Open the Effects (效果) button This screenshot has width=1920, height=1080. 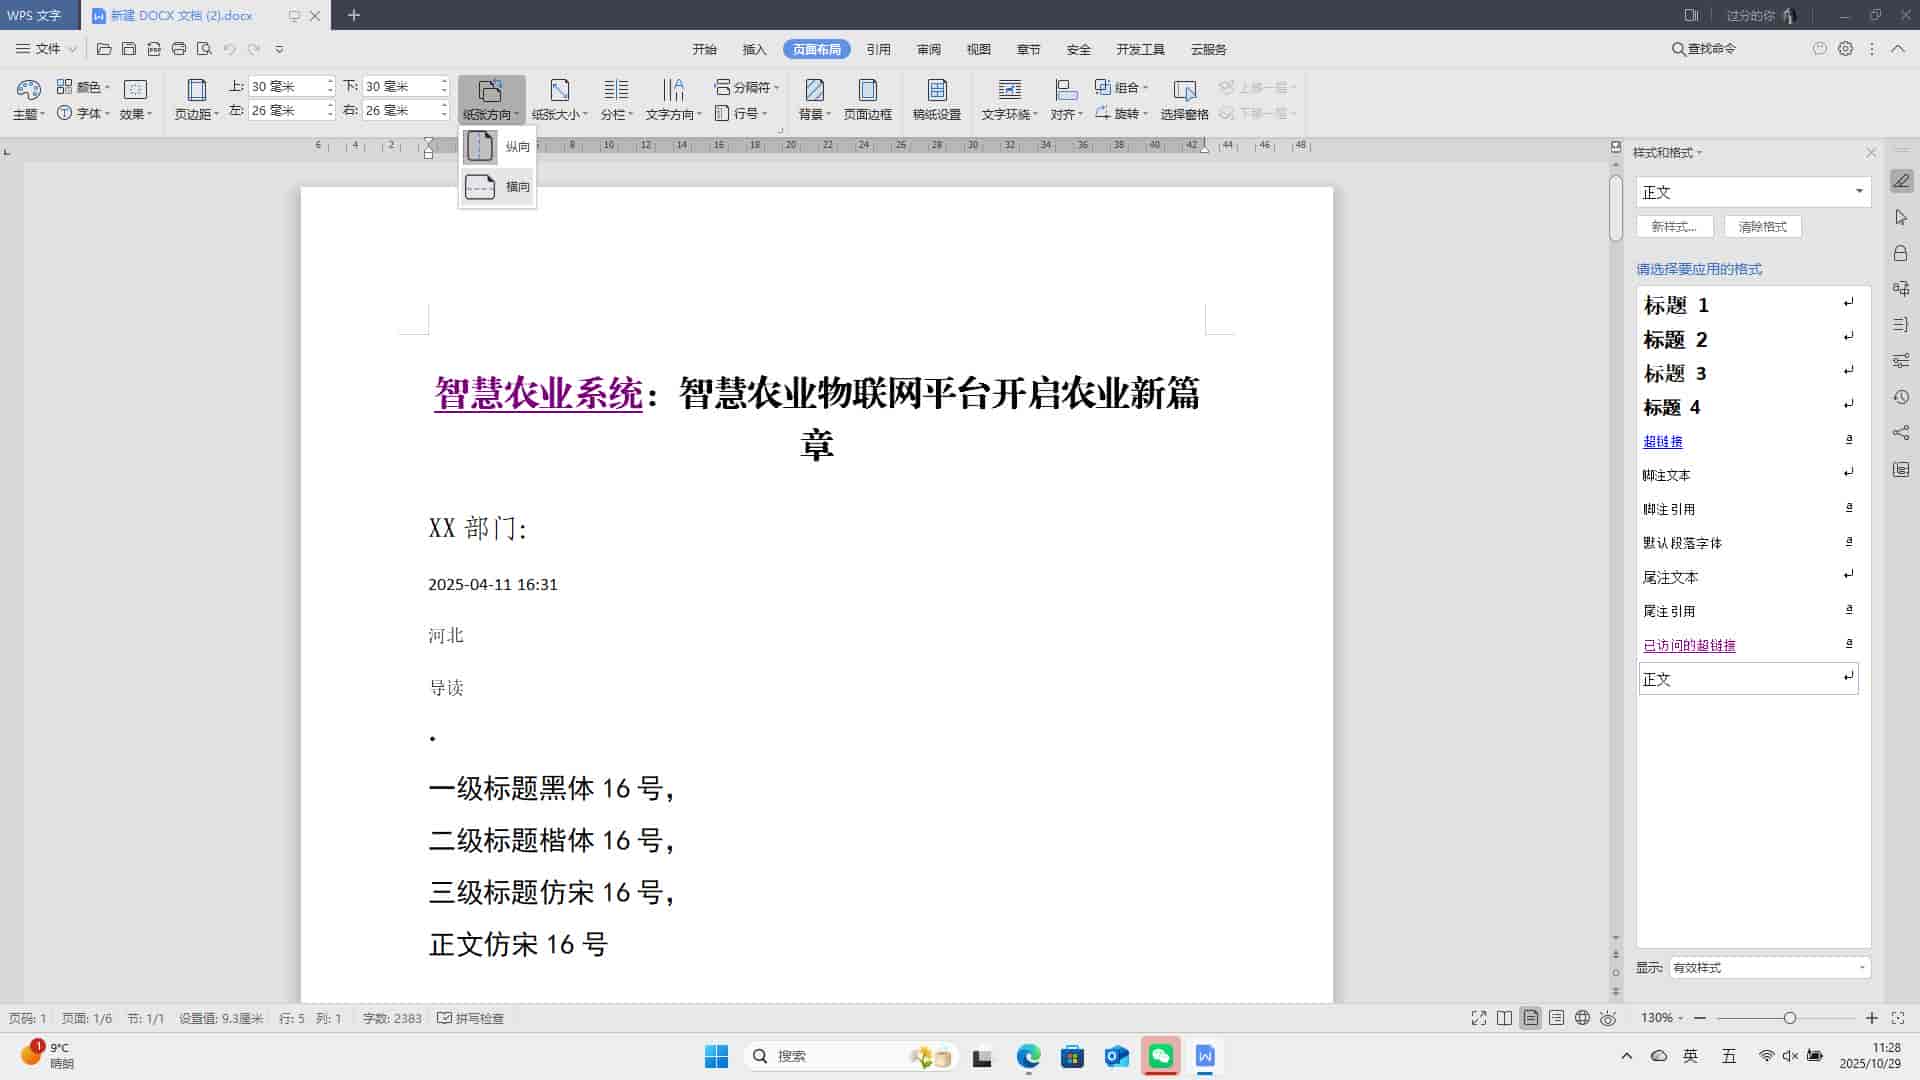tap(135, 100)
